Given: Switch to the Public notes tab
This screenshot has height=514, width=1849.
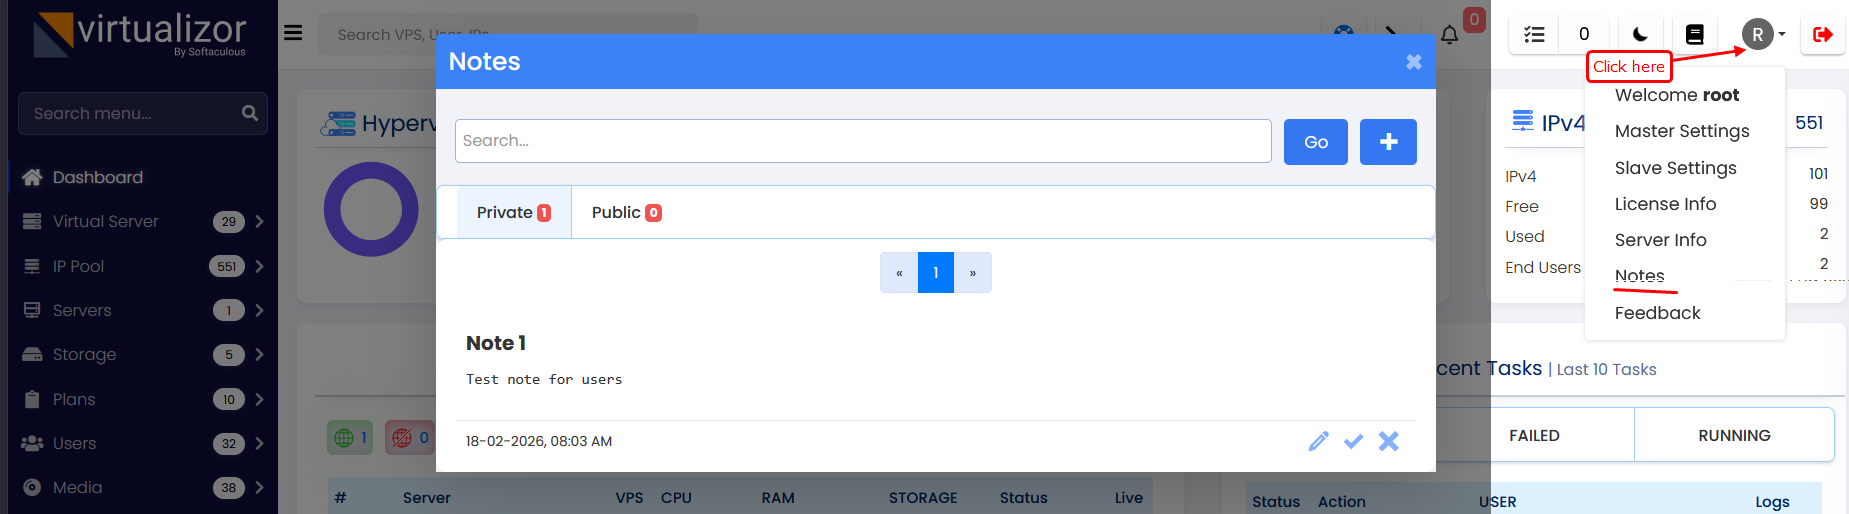Looking at the screenshot, I should pos(626,213).
